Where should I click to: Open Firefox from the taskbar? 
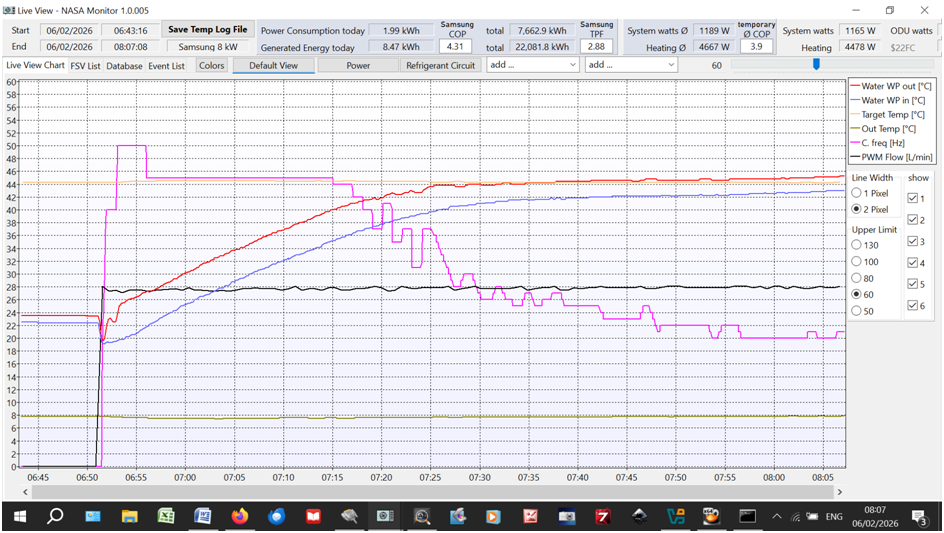(239, 516)
